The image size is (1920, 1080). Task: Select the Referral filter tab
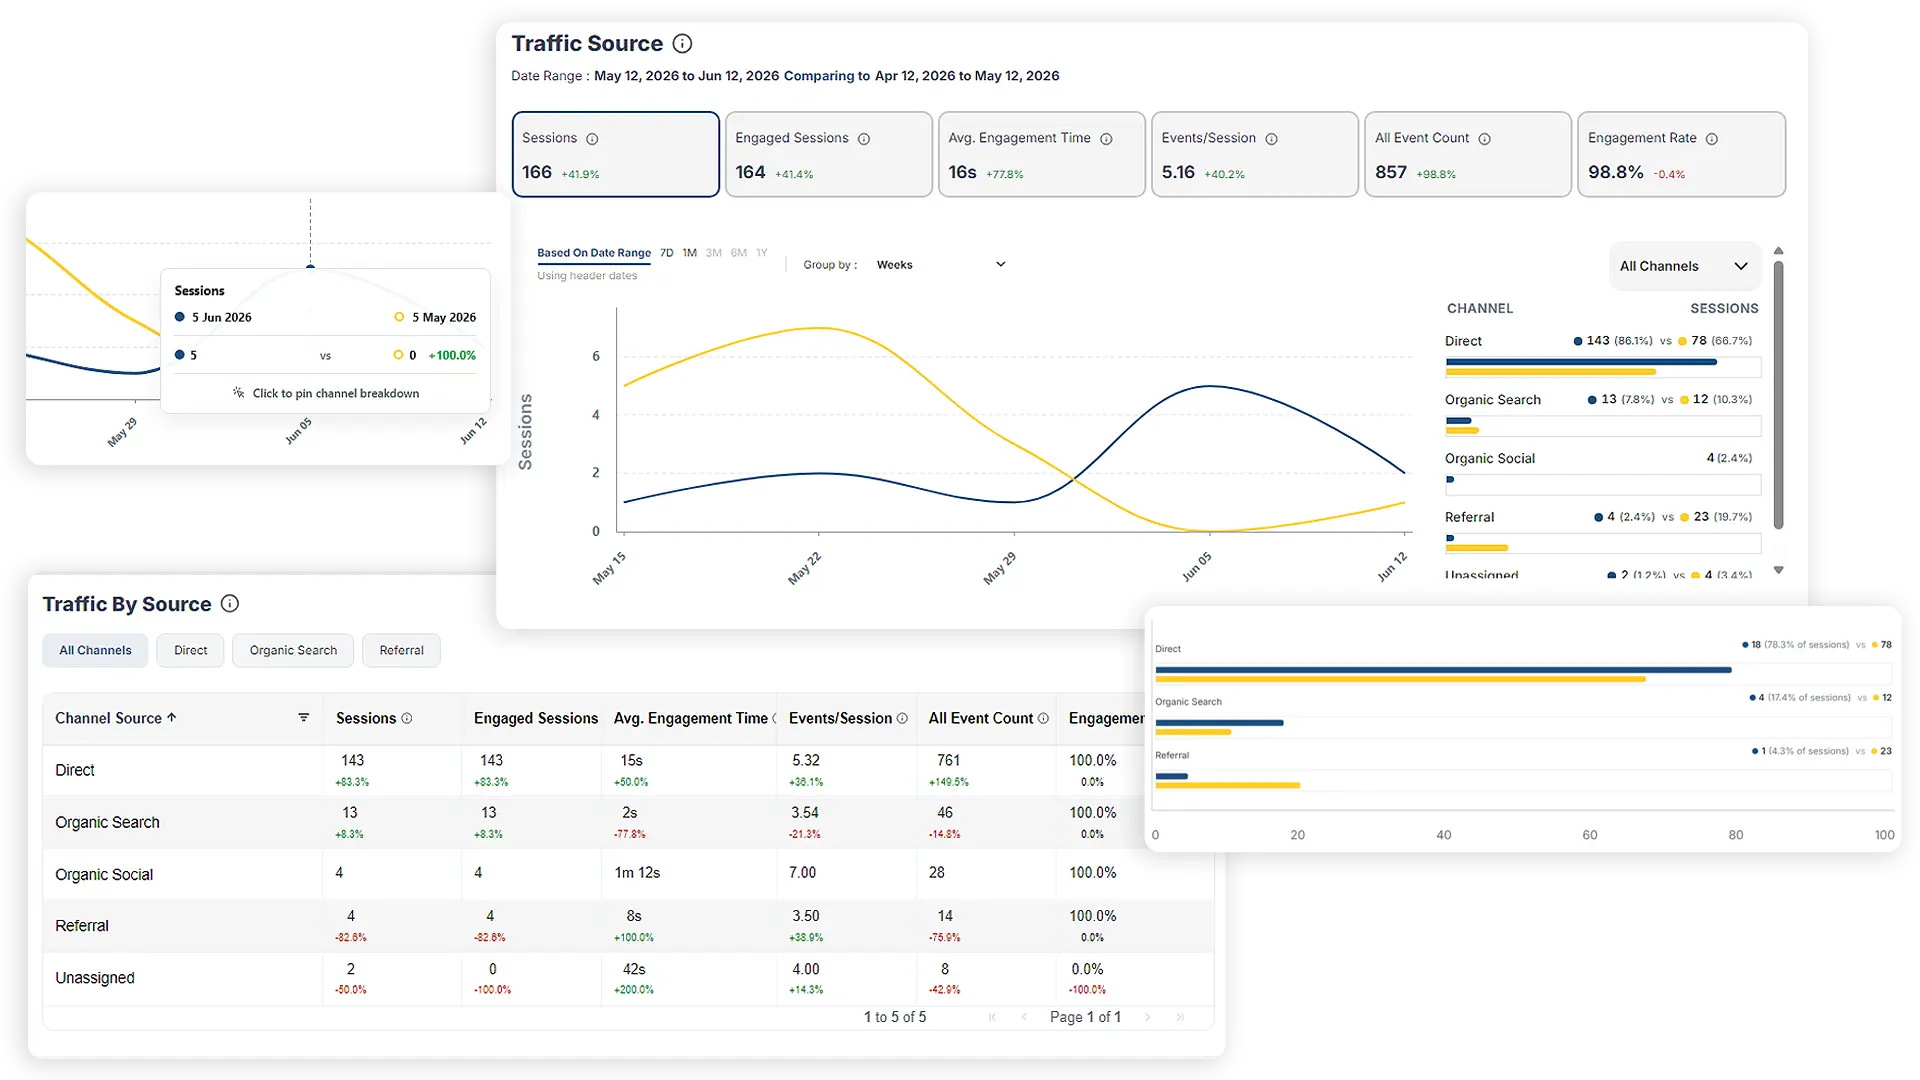pyautogui.click(x=401, y=650)
